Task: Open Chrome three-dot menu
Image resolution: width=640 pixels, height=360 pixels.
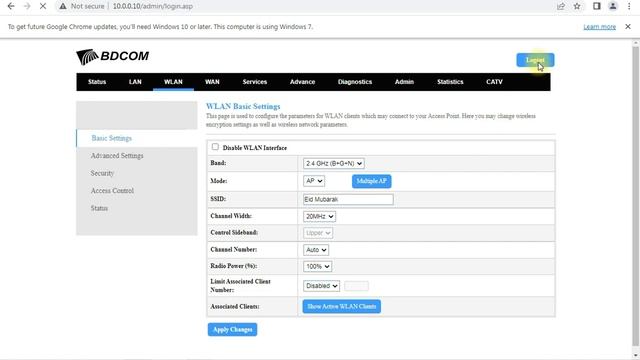Action: click(629, 6)
